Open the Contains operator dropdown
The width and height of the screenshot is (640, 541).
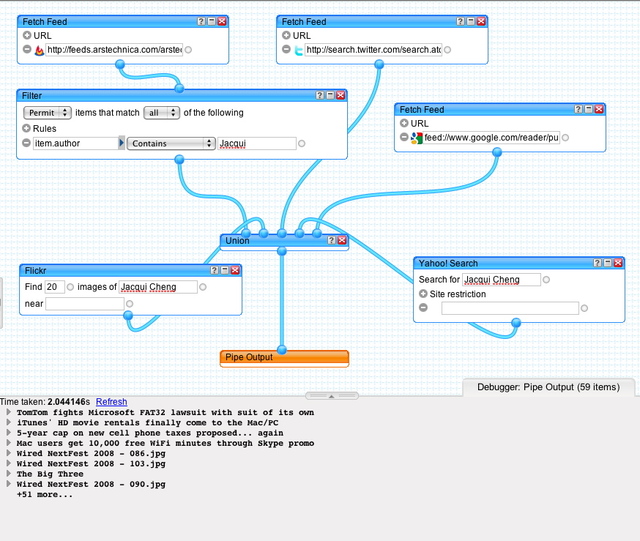pos(171,143)
